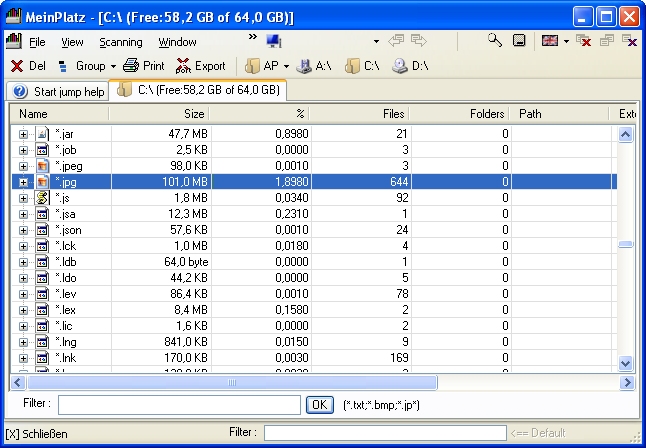Expand the *.json tree row
The width and height of the screenshot is (646, 448).
(x=23, y=230)
